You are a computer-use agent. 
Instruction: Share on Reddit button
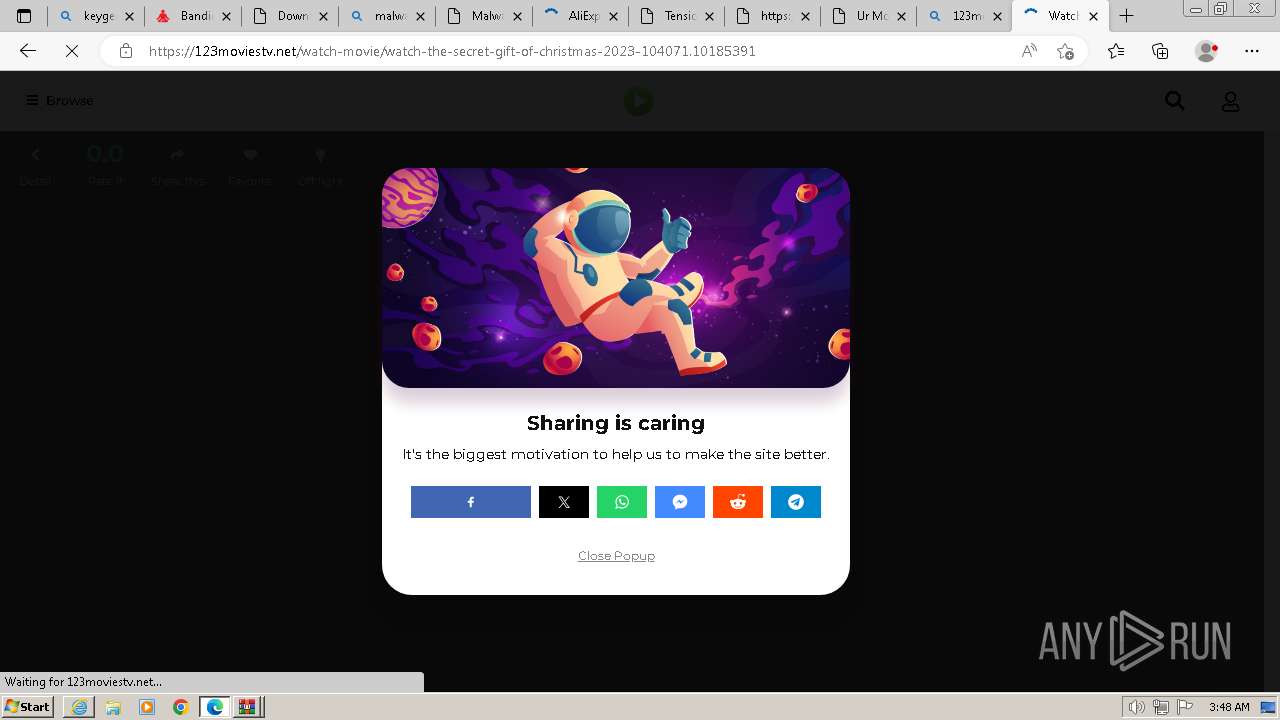point(738,502)
